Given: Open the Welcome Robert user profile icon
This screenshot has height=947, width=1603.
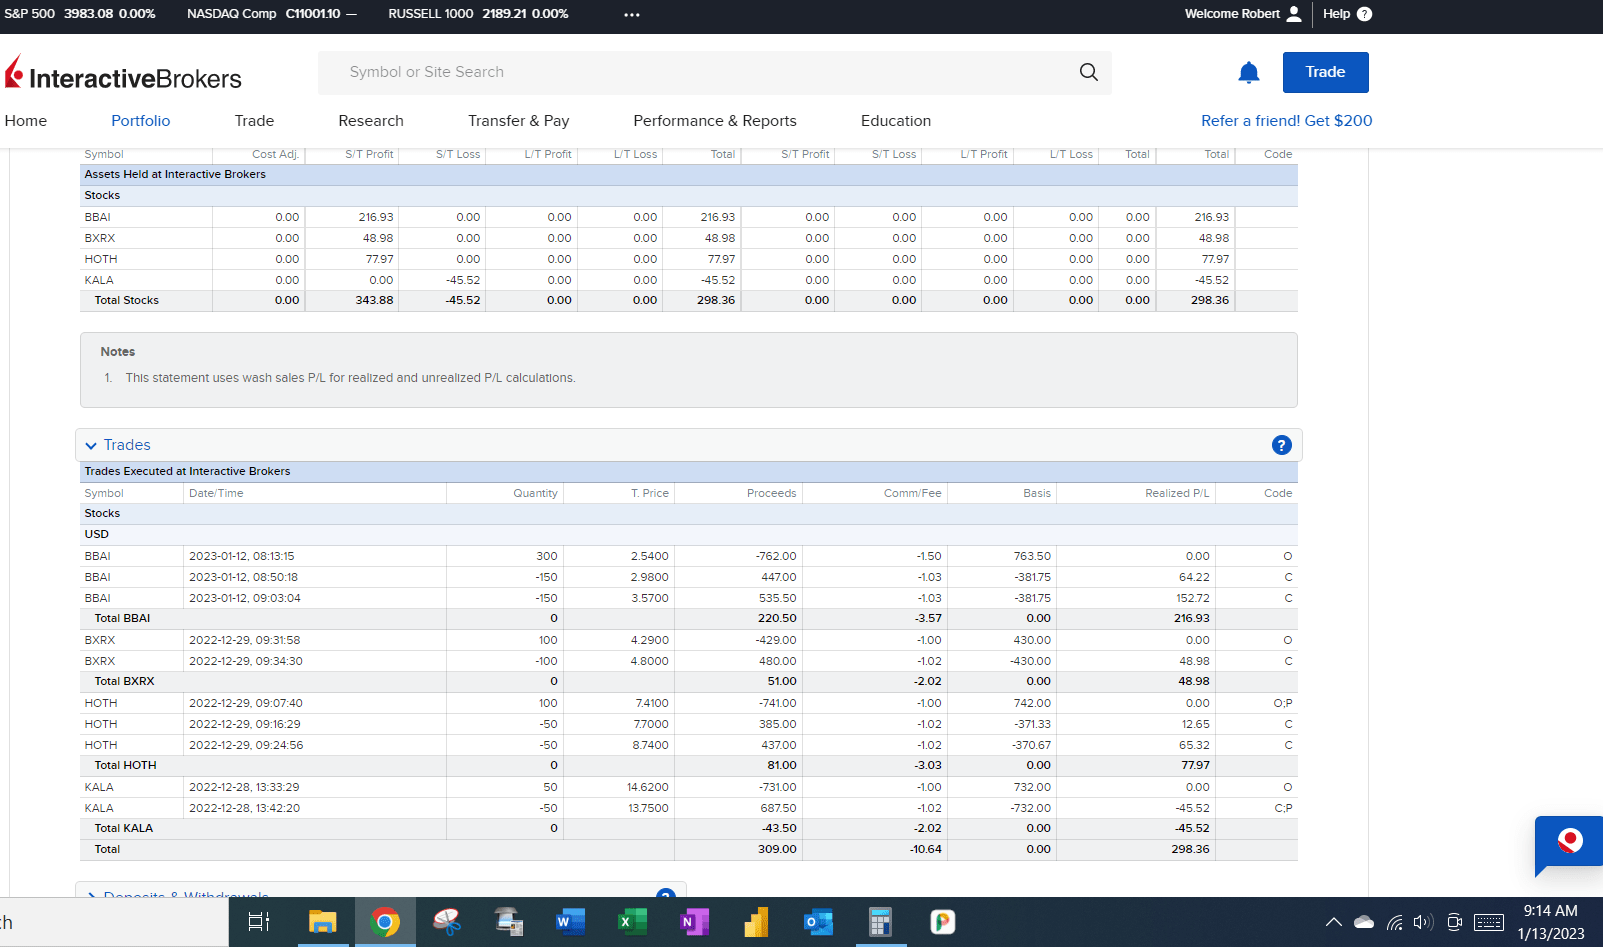Looking at the screenshot, I should [x=1294, y=14].
